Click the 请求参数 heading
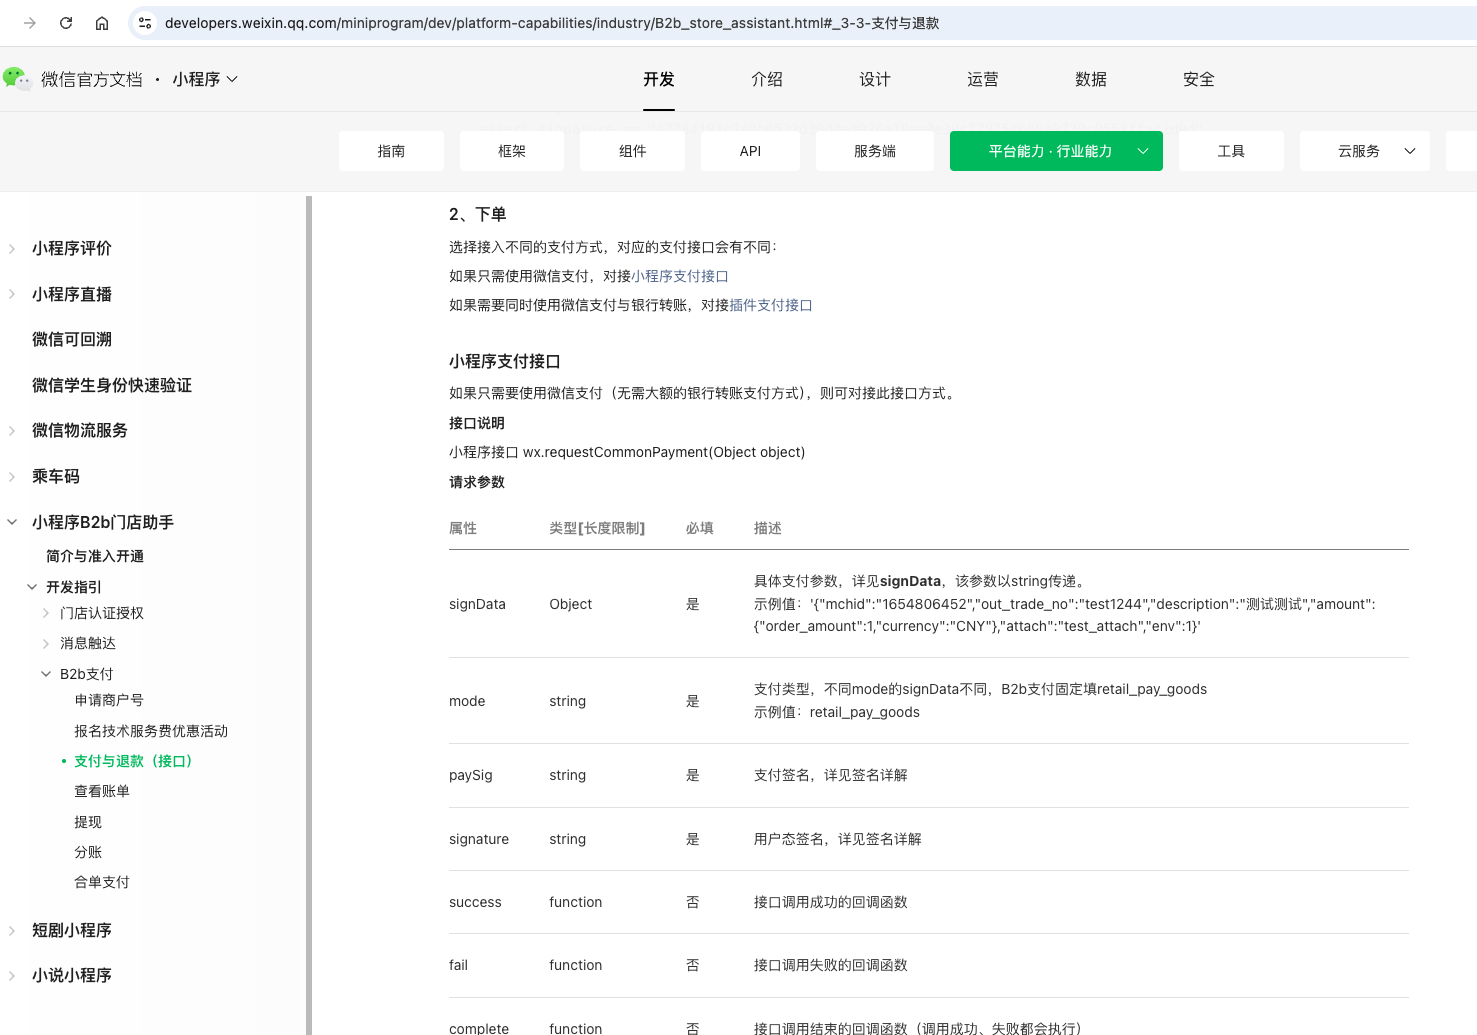The width and height of the screenshot is (1477, 1035). 477,482
